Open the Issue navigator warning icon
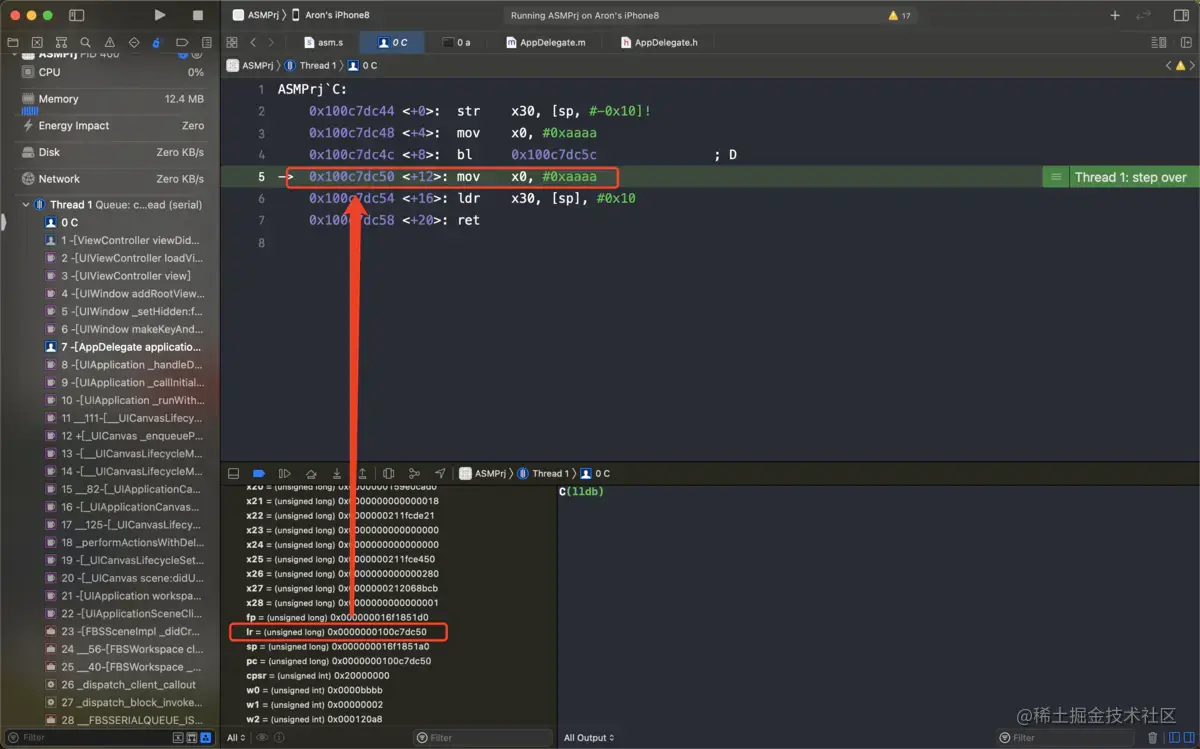 (109, 43)
